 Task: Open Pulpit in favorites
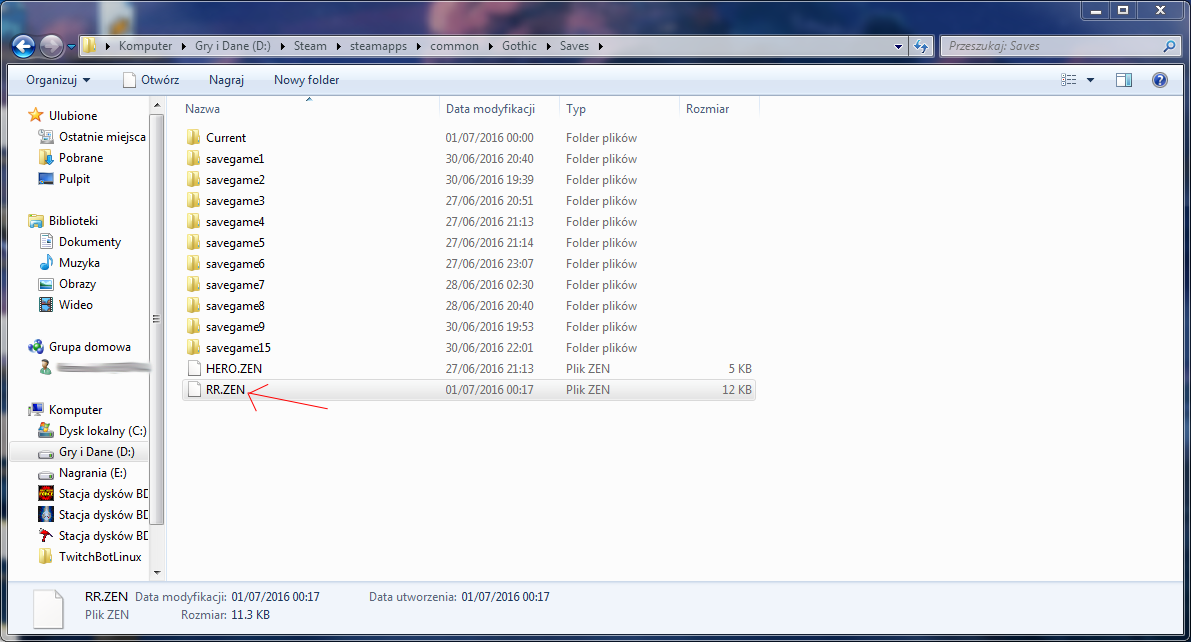65,179
